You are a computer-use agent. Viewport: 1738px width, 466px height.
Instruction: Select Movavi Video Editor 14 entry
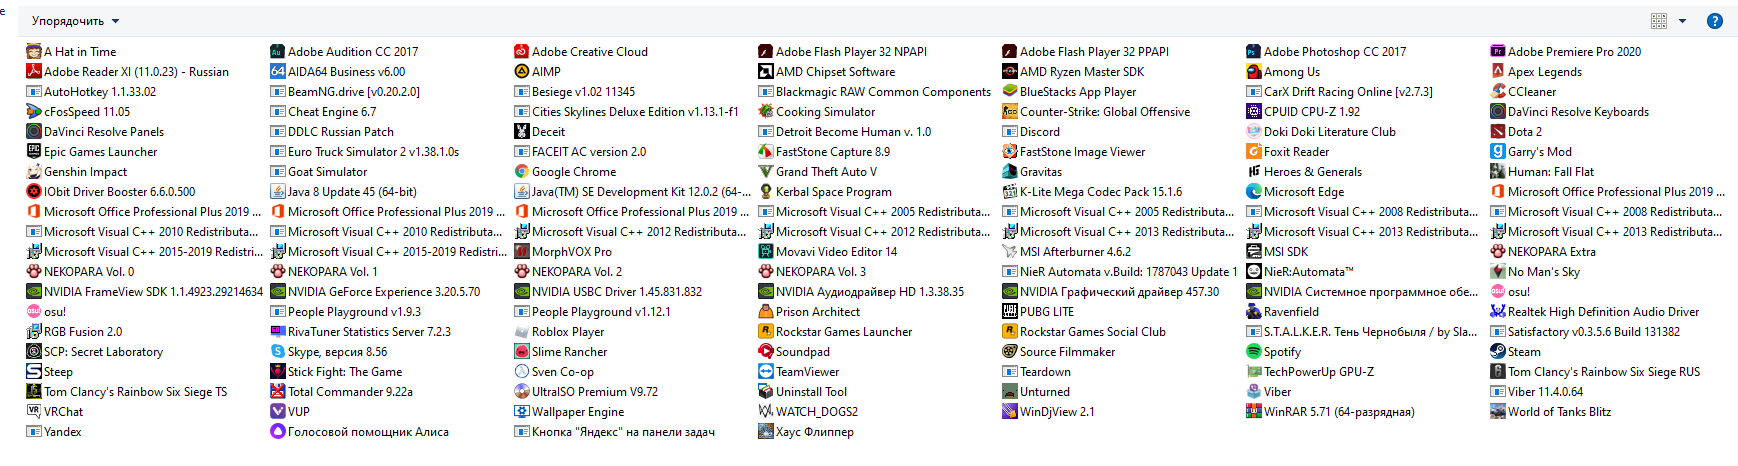pyautogui.click(x=828, y=251)
